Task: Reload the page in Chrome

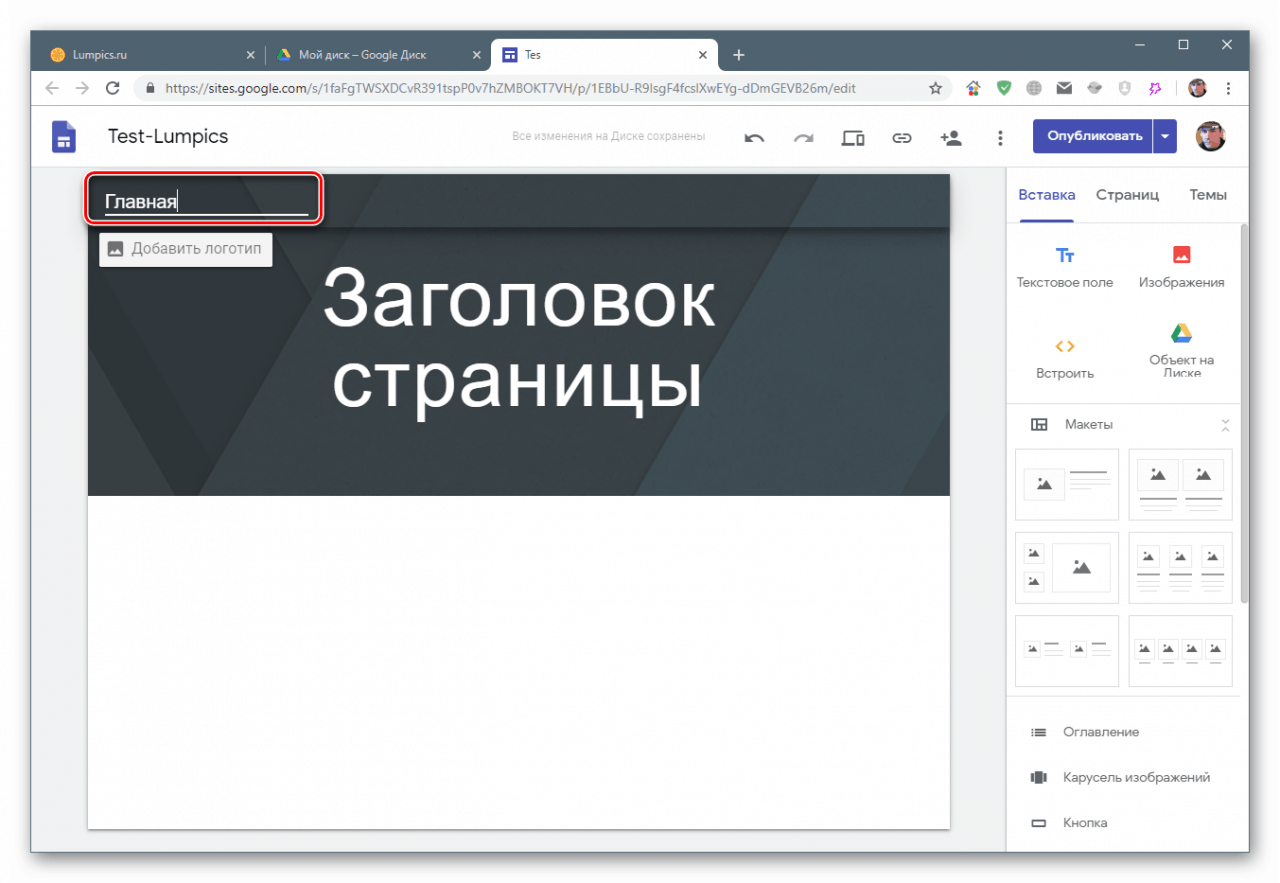Action: click(112, 88)
